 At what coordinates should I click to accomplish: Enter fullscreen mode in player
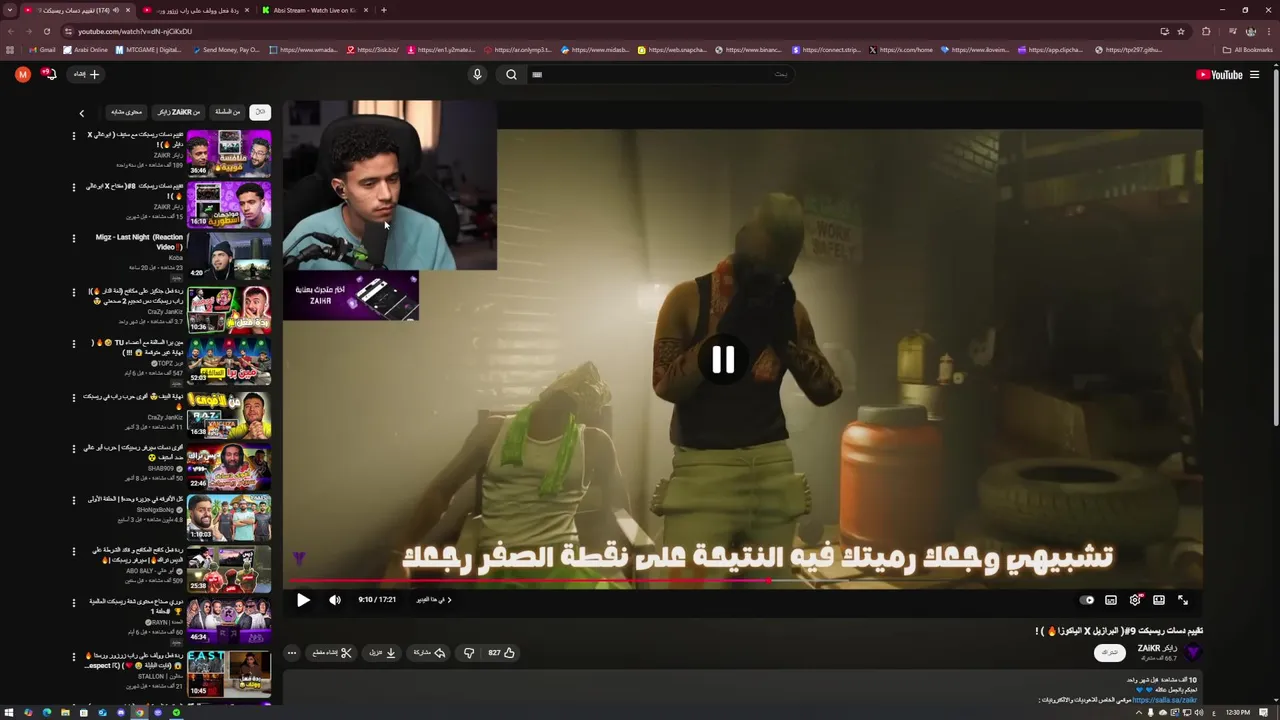pos(1183,600)
